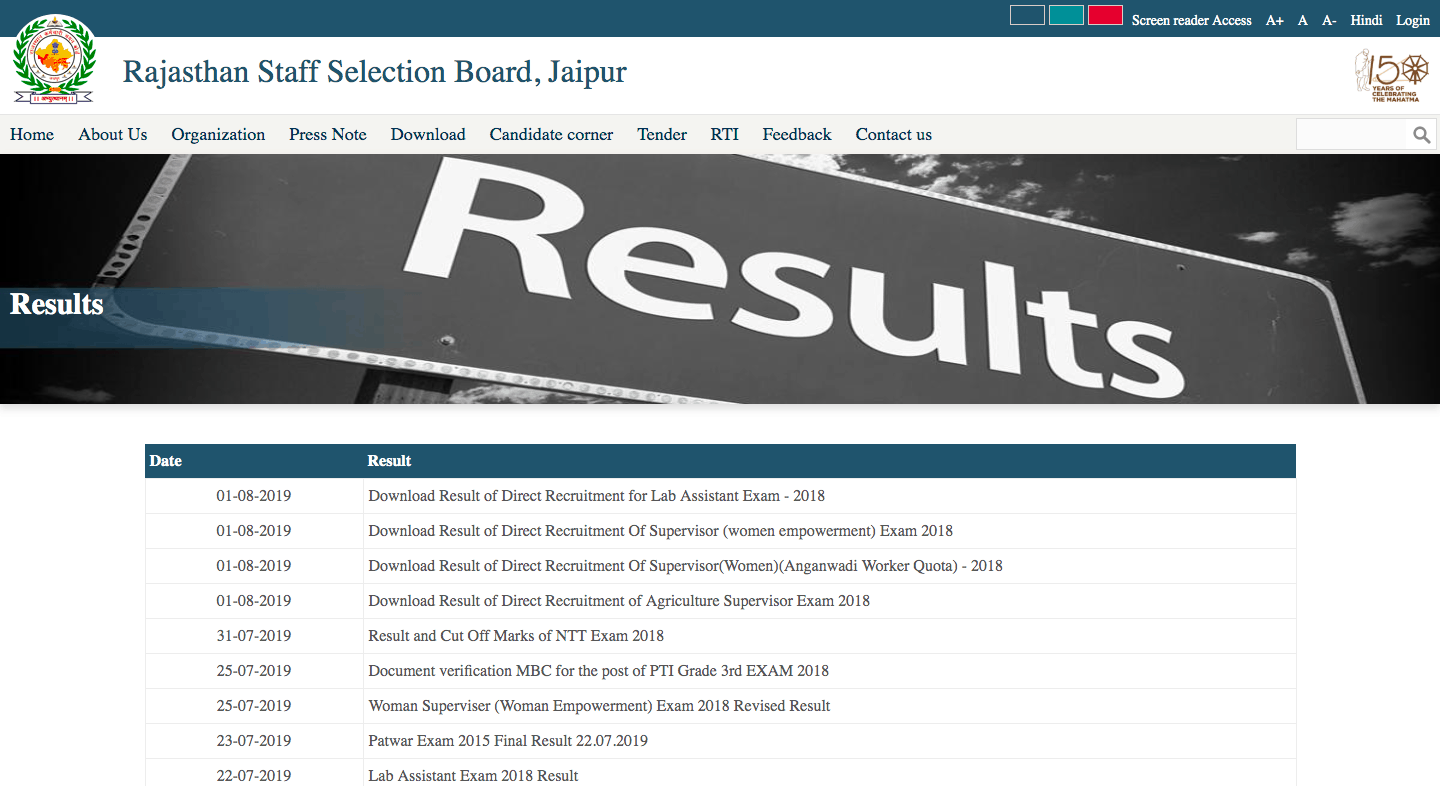Click the Login link
Viewport: 1440px width, 786px height.
point(1413,20)
